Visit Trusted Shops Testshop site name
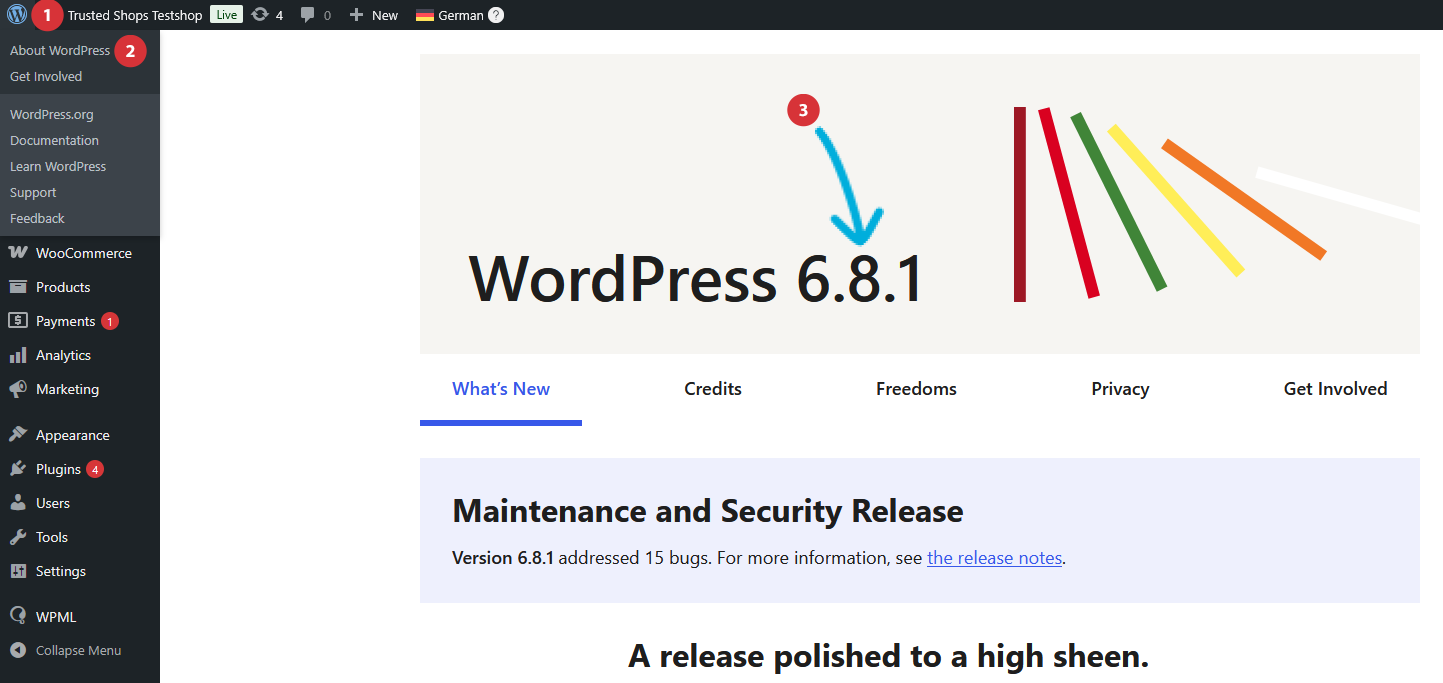The image size is (1443, 683). point(133,14)
